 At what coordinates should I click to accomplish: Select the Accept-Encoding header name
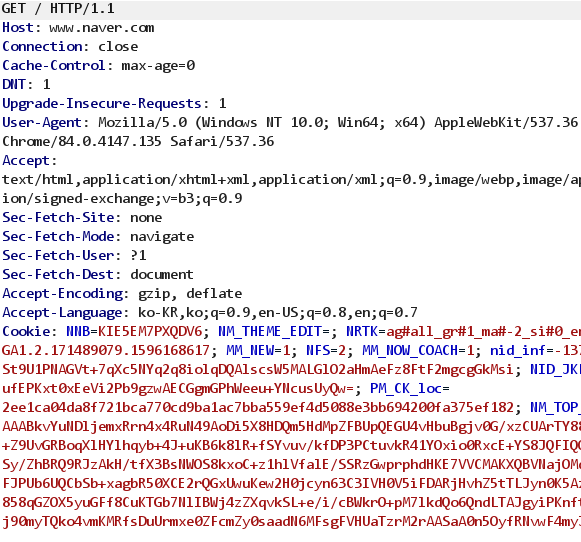pos(62,293)
